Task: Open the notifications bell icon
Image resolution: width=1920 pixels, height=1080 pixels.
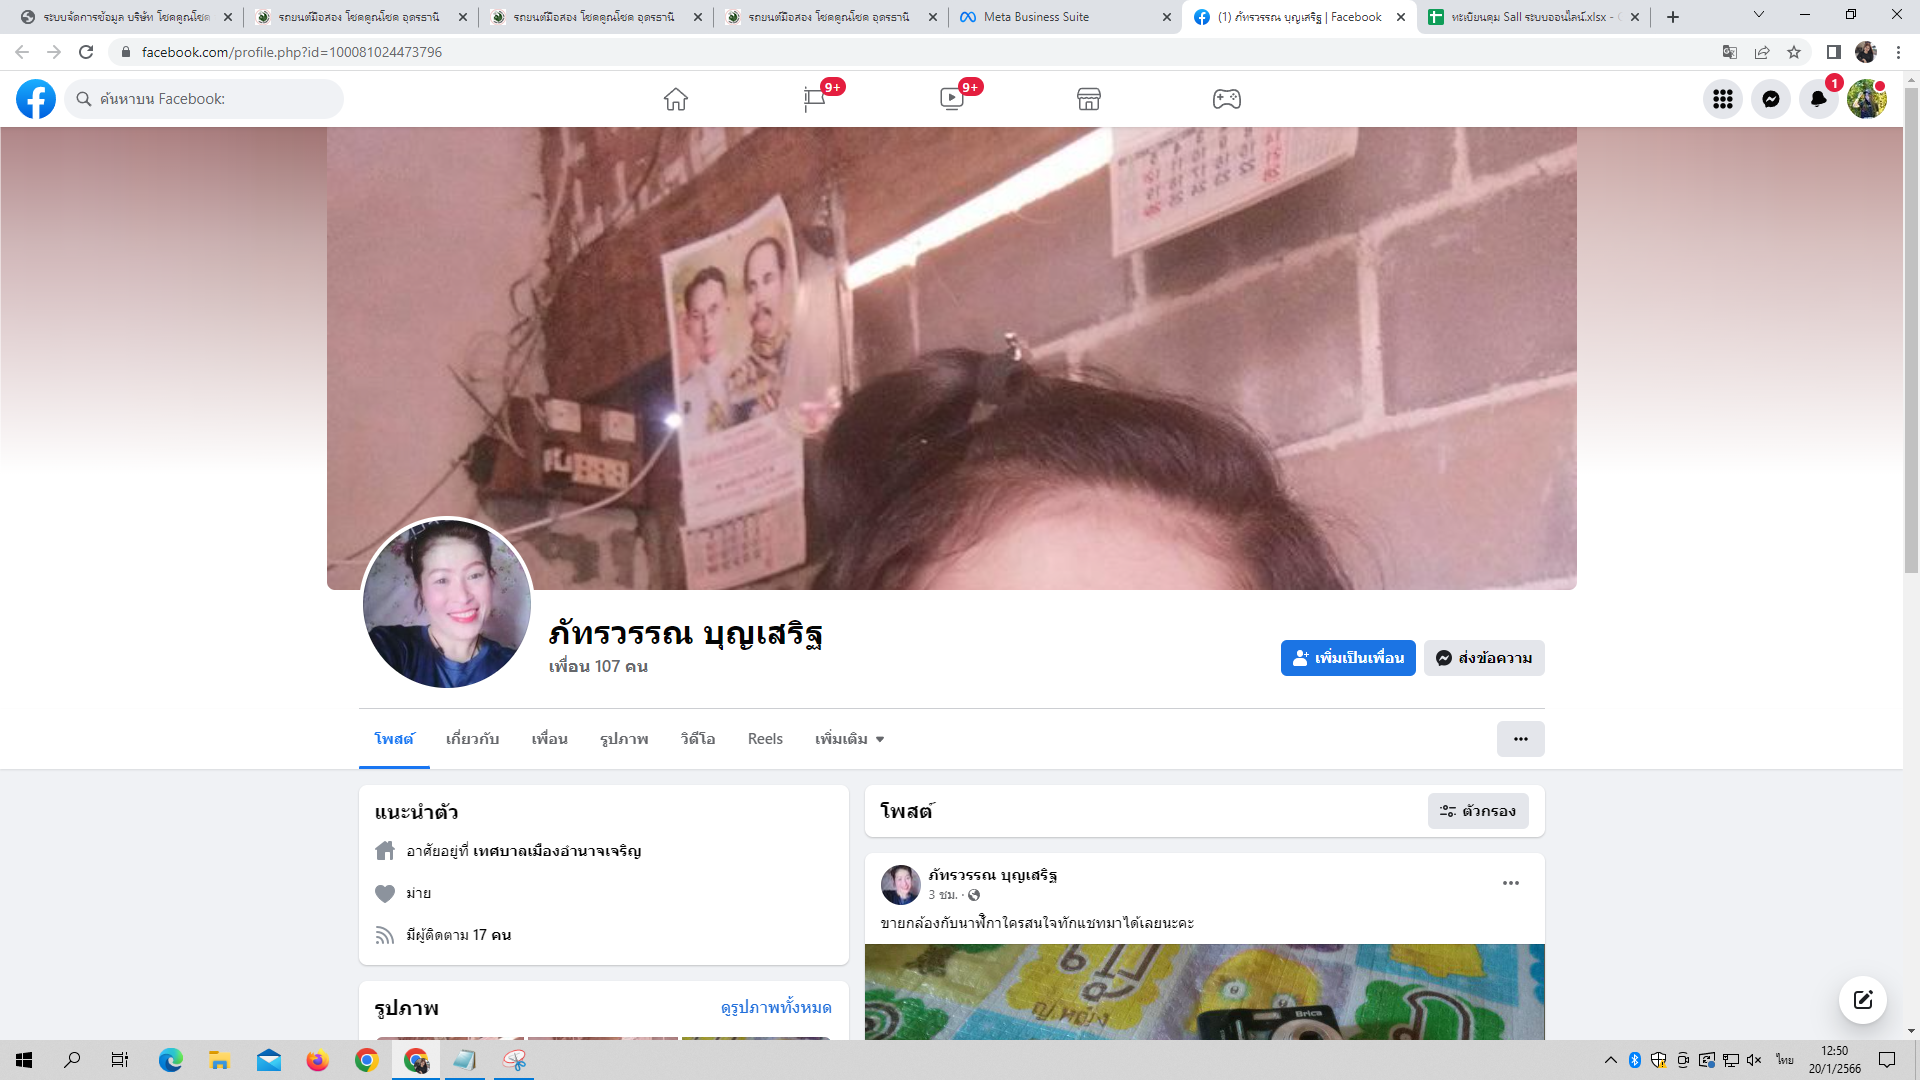Action: coord(1819,99)
